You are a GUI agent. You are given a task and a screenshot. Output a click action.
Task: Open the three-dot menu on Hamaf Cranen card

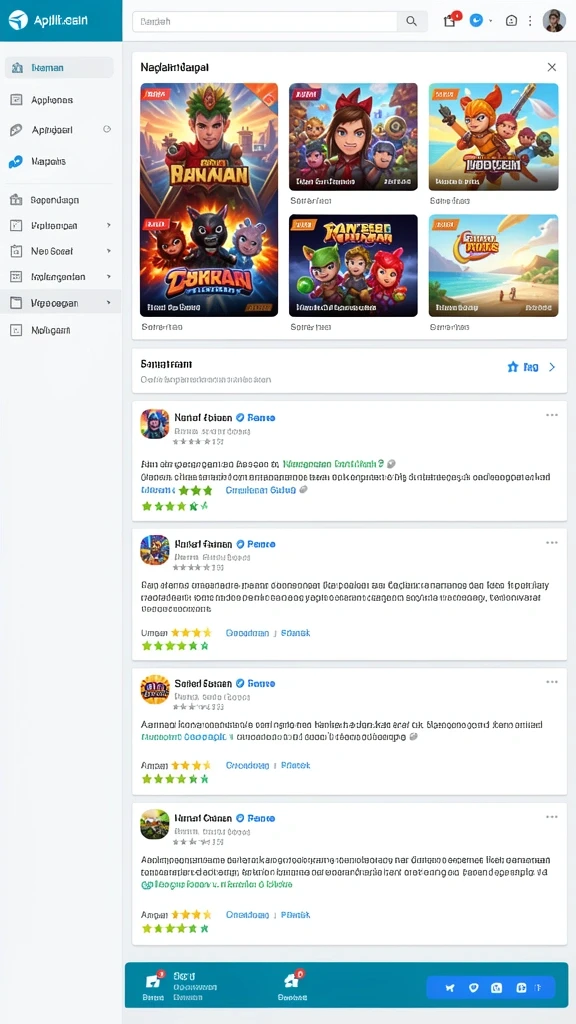pyautogui.click(x=552, y=817)
